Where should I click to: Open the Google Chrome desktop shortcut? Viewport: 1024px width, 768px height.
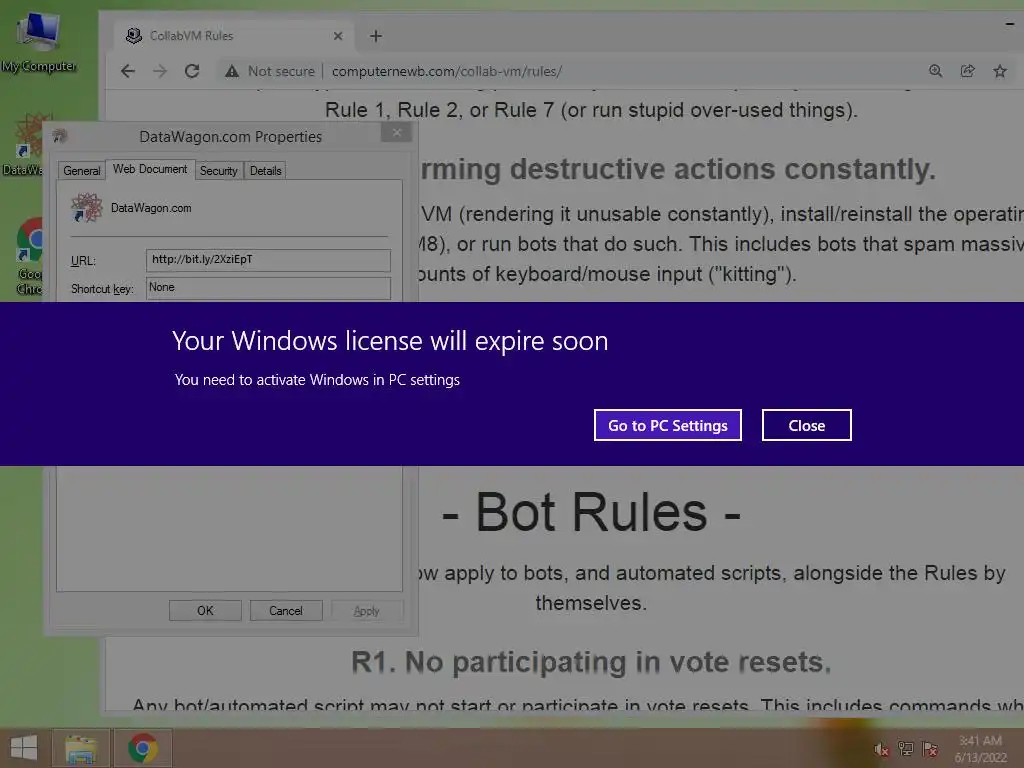tap(29, 256)
